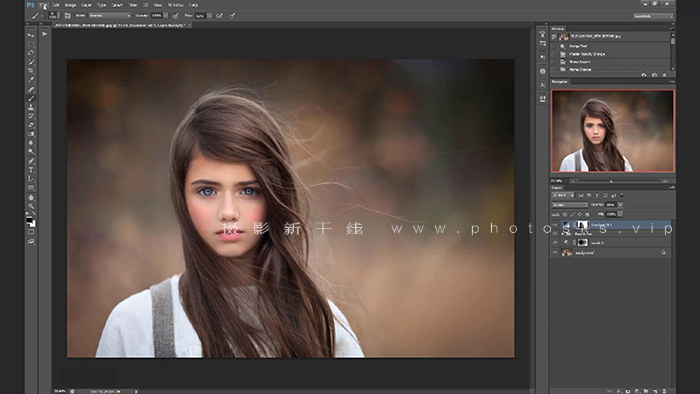Select the Crop tool
The height and width of the screenshot is (394, 700).
coord(31,71)
